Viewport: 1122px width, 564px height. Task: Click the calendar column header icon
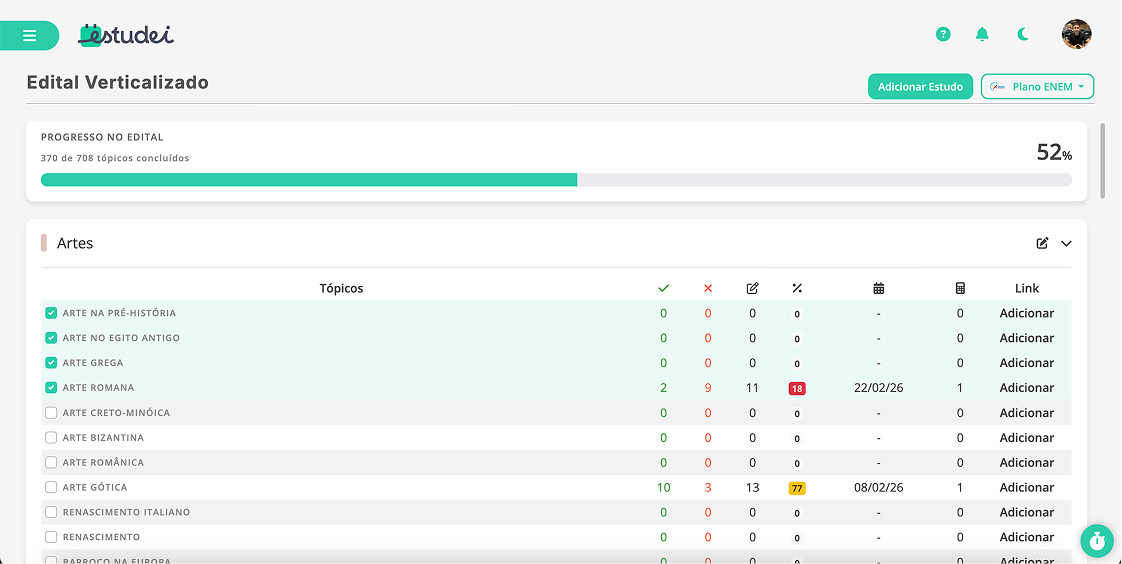click(x=878, y=288)
